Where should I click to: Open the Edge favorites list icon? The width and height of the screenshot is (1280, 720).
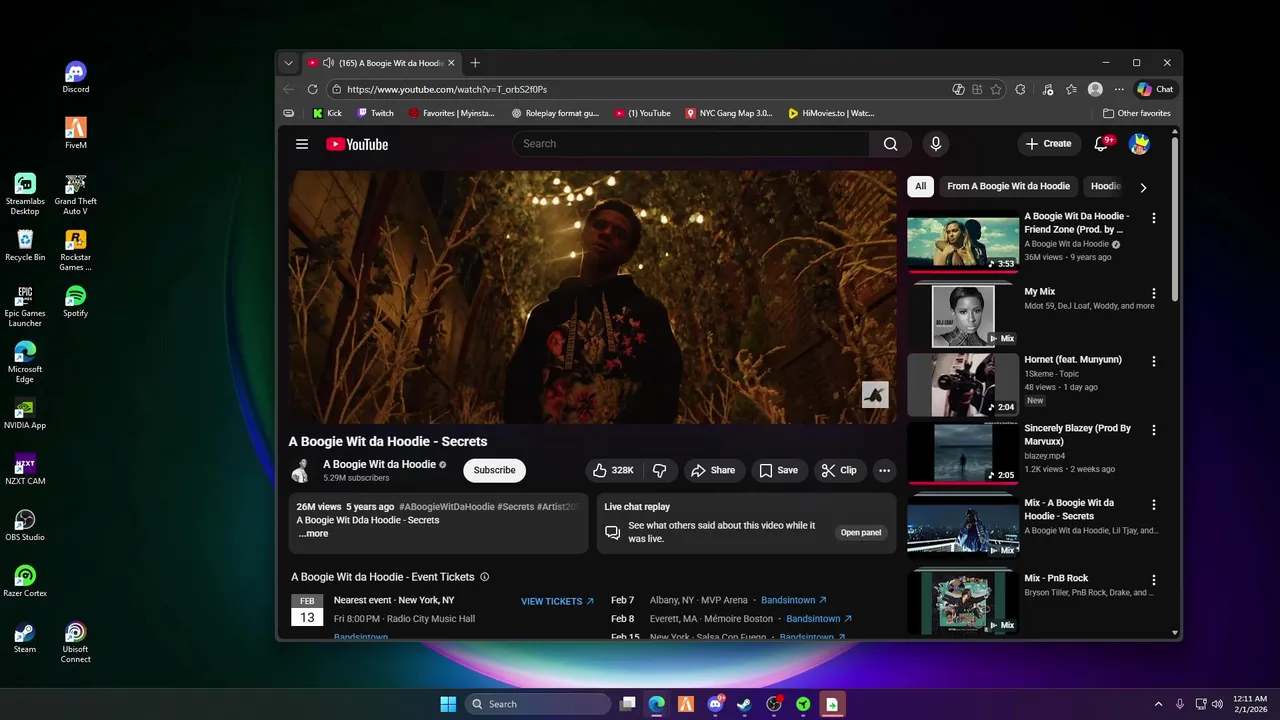click(x=1071, y=89)
